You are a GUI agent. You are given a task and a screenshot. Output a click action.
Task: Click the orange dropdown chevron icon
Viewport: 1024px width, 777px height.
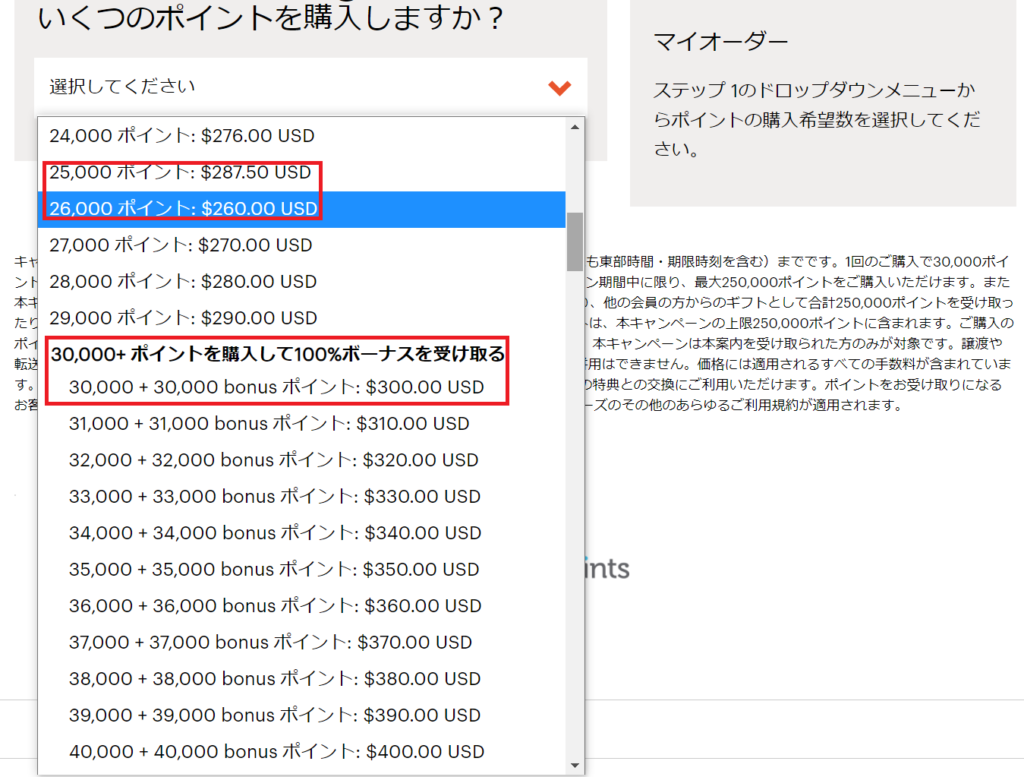(559, 88)
